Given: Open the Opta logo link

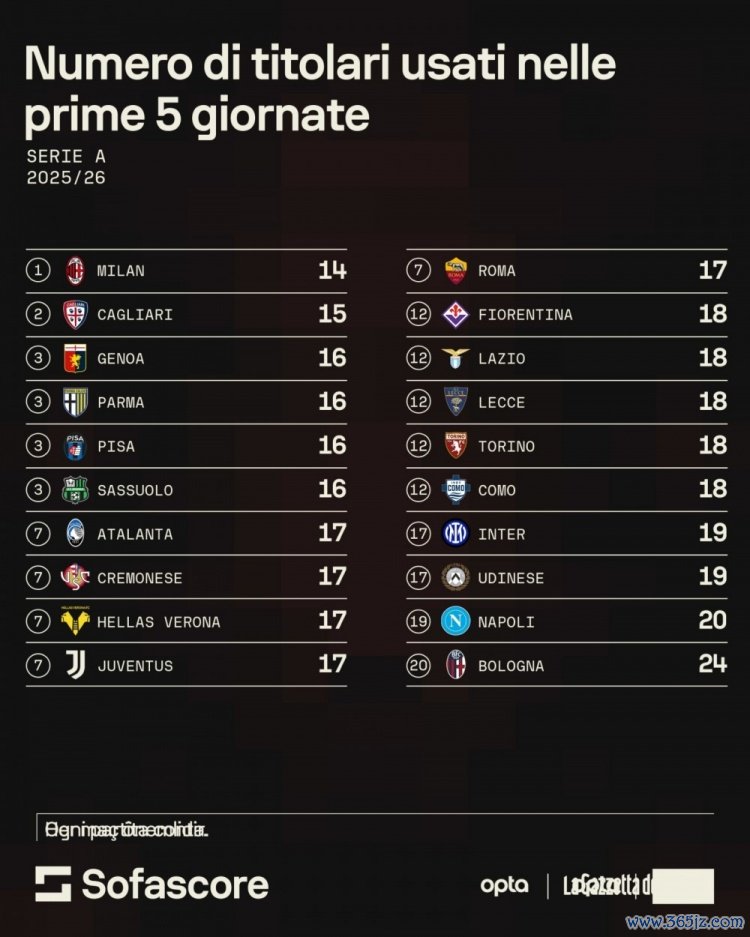Looking at the screenshot, I should tap(504, 885).
